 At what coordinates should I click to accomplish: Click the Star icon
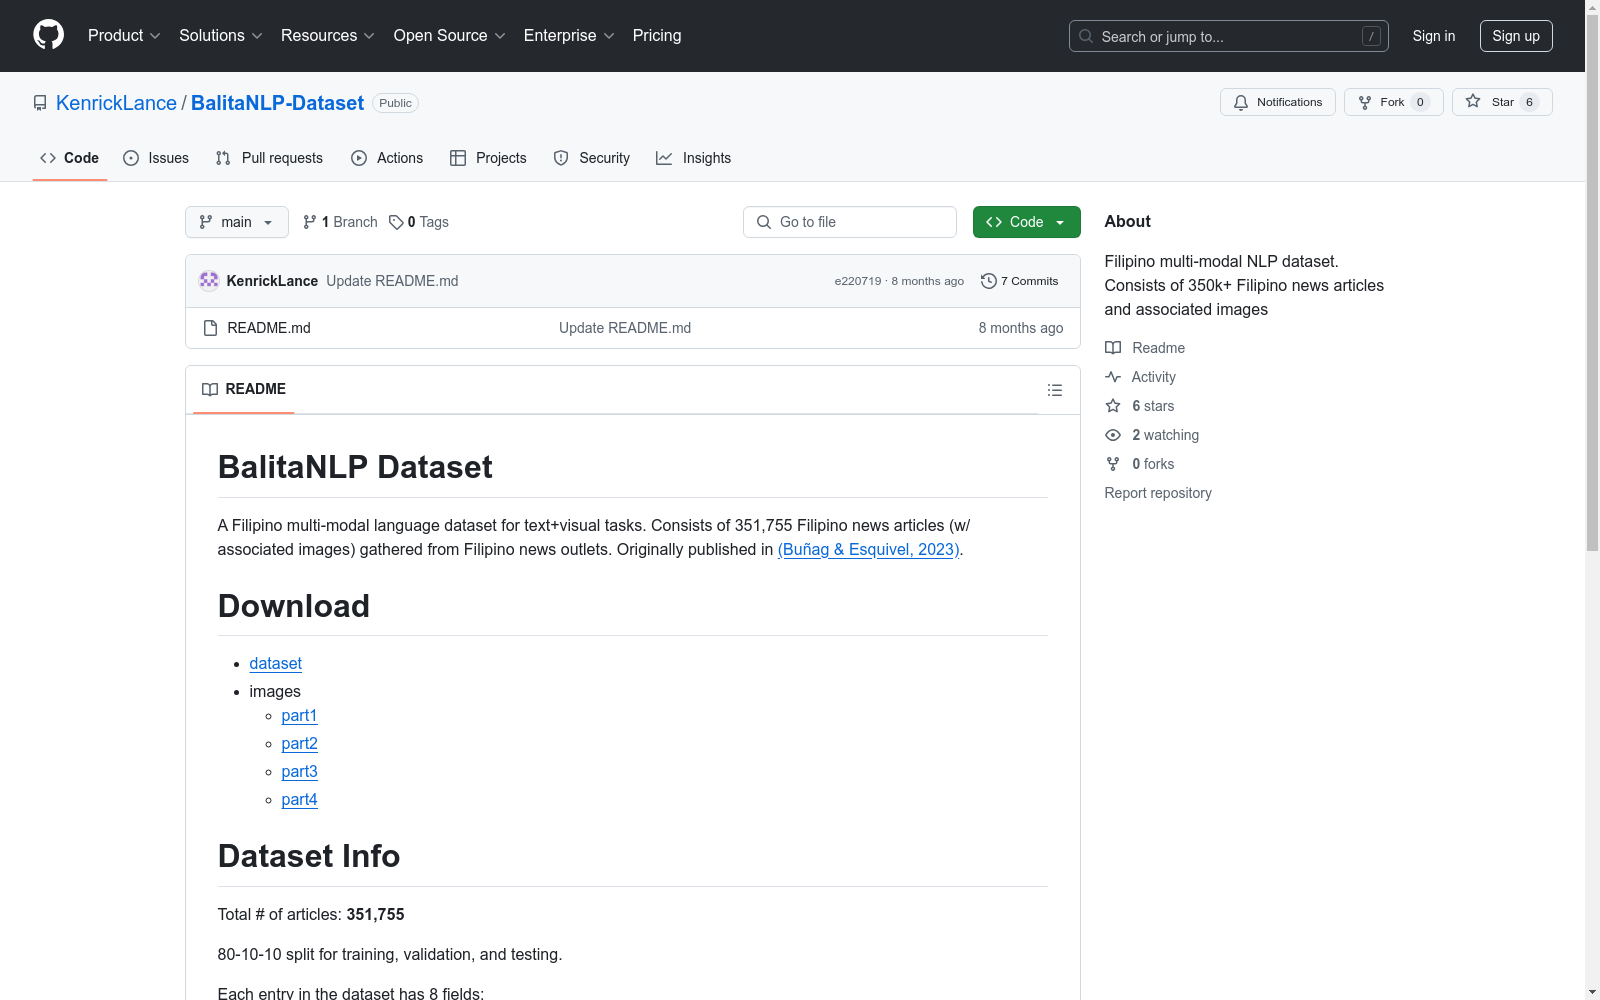click(1473, 101)
